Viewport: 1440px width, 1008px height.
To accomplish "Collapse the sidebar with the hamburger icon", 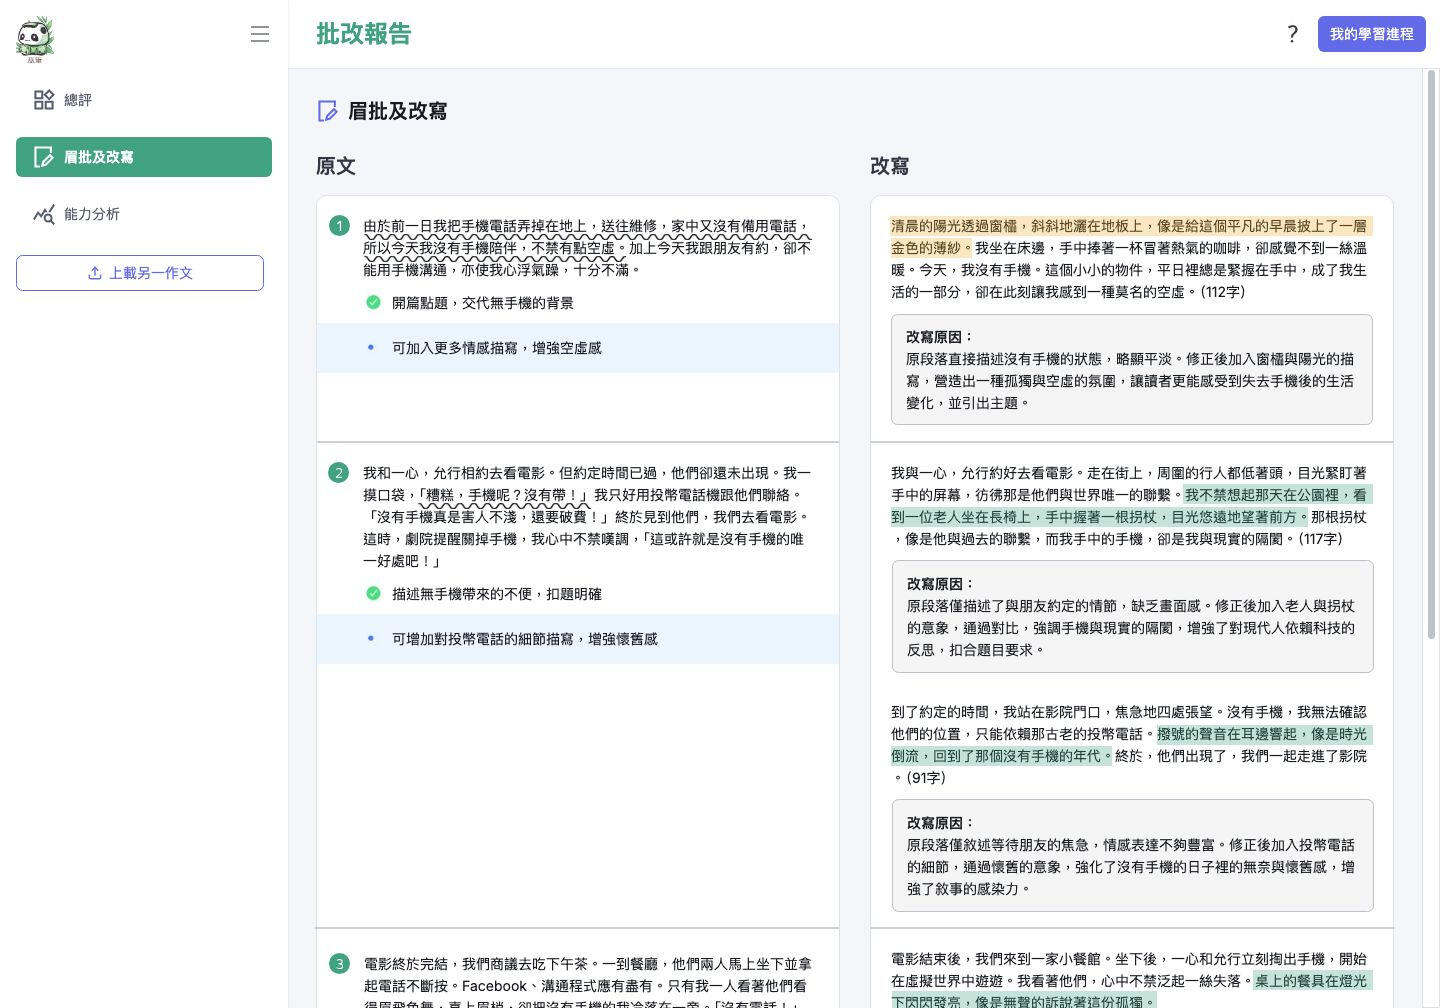I will click(x=260, y=34).
